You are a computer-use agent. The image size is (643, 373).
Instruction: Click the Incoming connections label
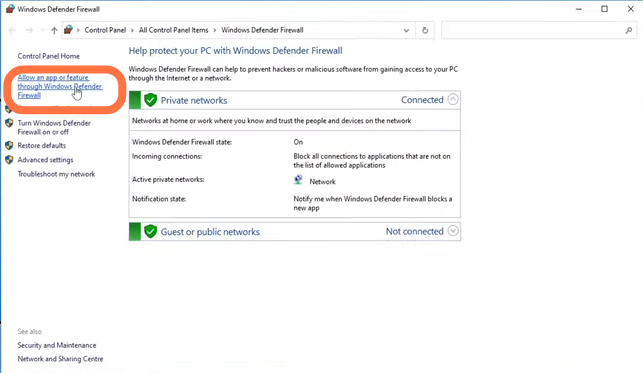coord(166,156)
